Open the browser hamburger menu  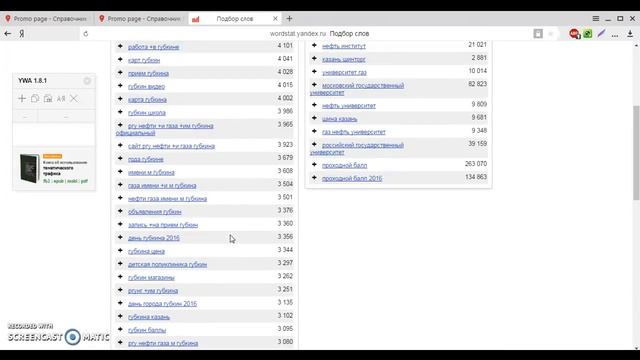point(596,19)
